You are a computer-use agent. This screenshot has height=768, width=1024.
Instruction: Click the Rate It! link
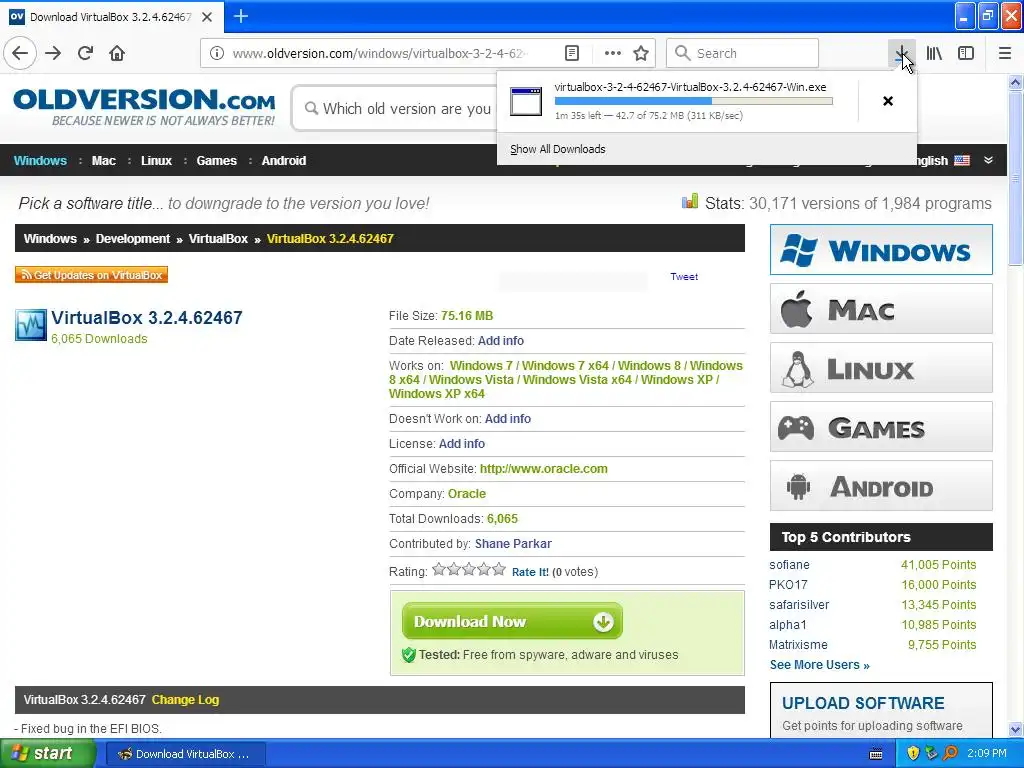(530, 571)
